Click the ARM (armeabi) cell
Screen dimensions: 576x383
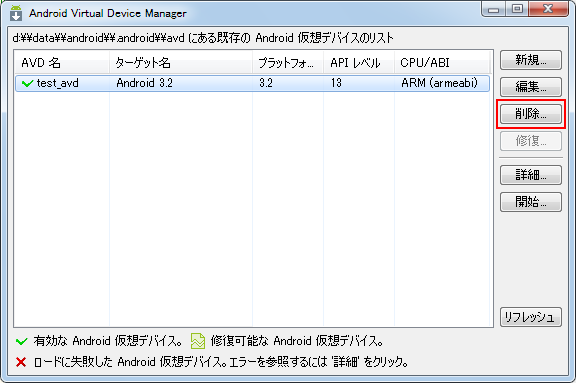pyautogui.click(x=439, y=83)
